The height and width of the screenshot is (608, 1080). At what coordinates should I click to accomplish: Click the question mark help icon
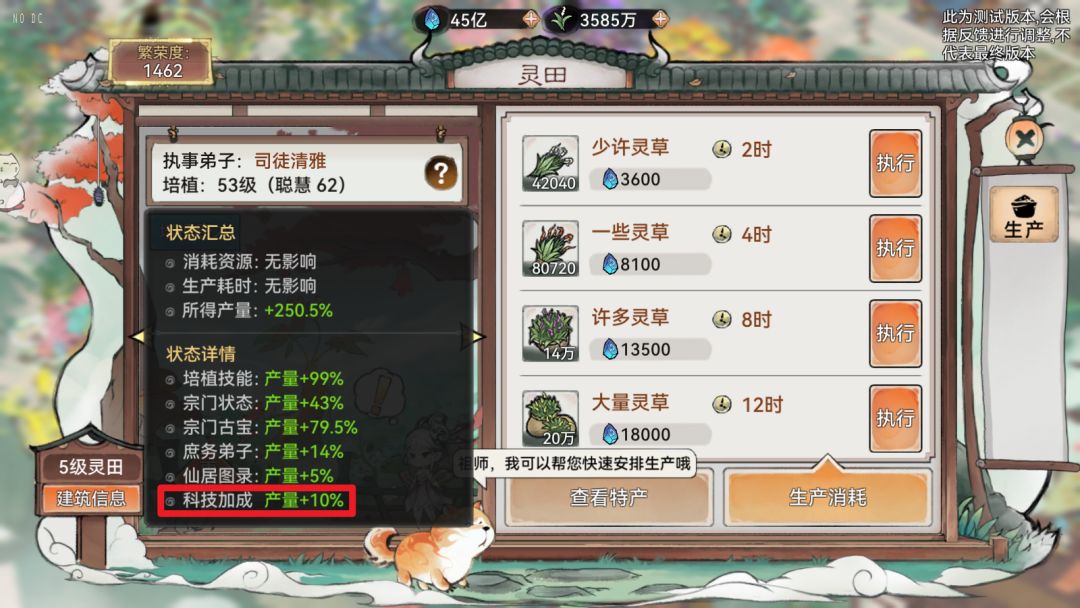(441, 173)
